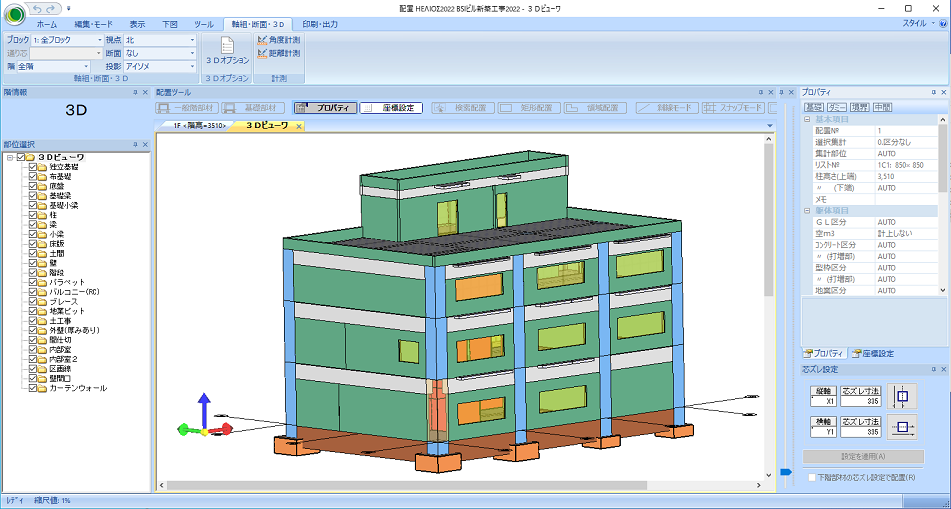Open the 投影 dropdown showing アイソメ
The image size is (951, 509).
pos(193,67)
